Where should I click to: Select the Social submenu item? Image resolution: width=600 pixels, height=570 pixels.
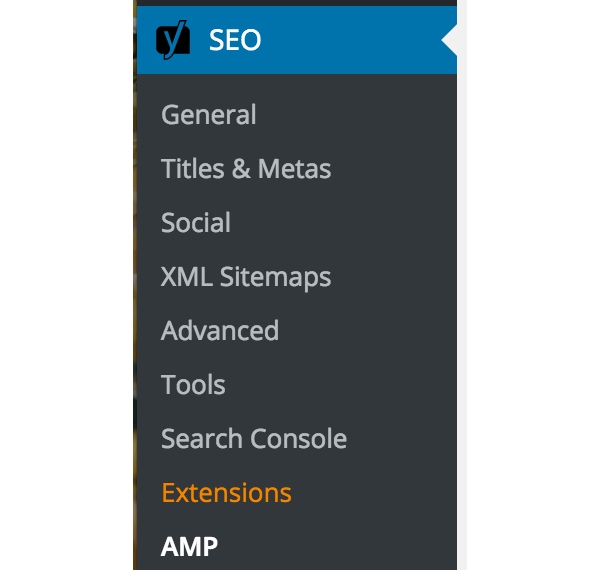[x=196, y=223]
